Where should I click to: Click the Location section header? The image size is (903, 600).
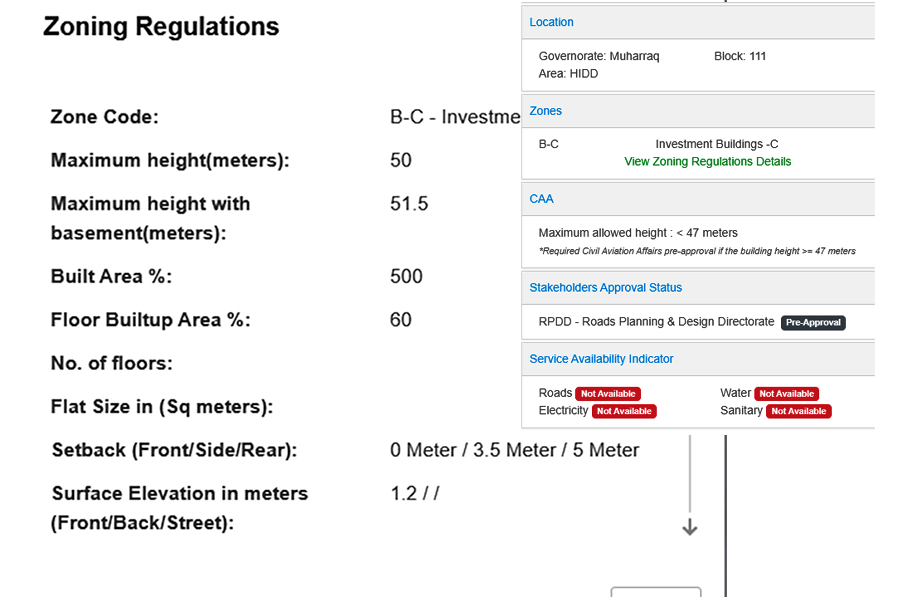(551, 22)
